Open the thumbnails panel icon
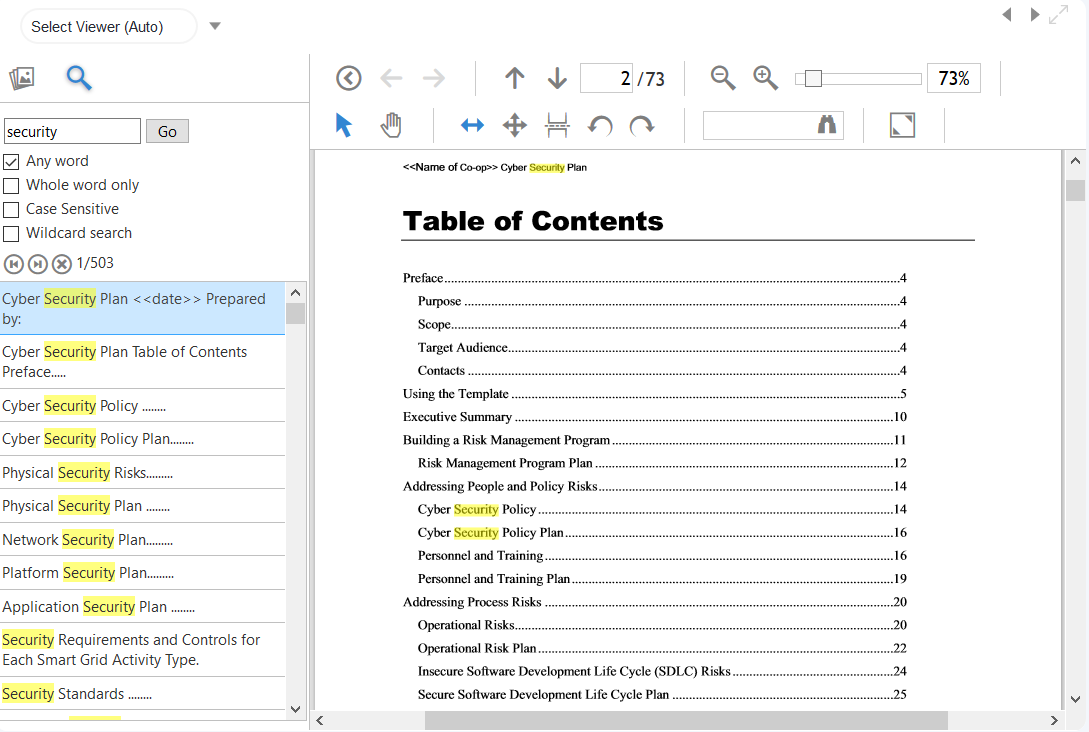Image resolution: width=1089 pixels, height=732 pixels. coord(22,78)
